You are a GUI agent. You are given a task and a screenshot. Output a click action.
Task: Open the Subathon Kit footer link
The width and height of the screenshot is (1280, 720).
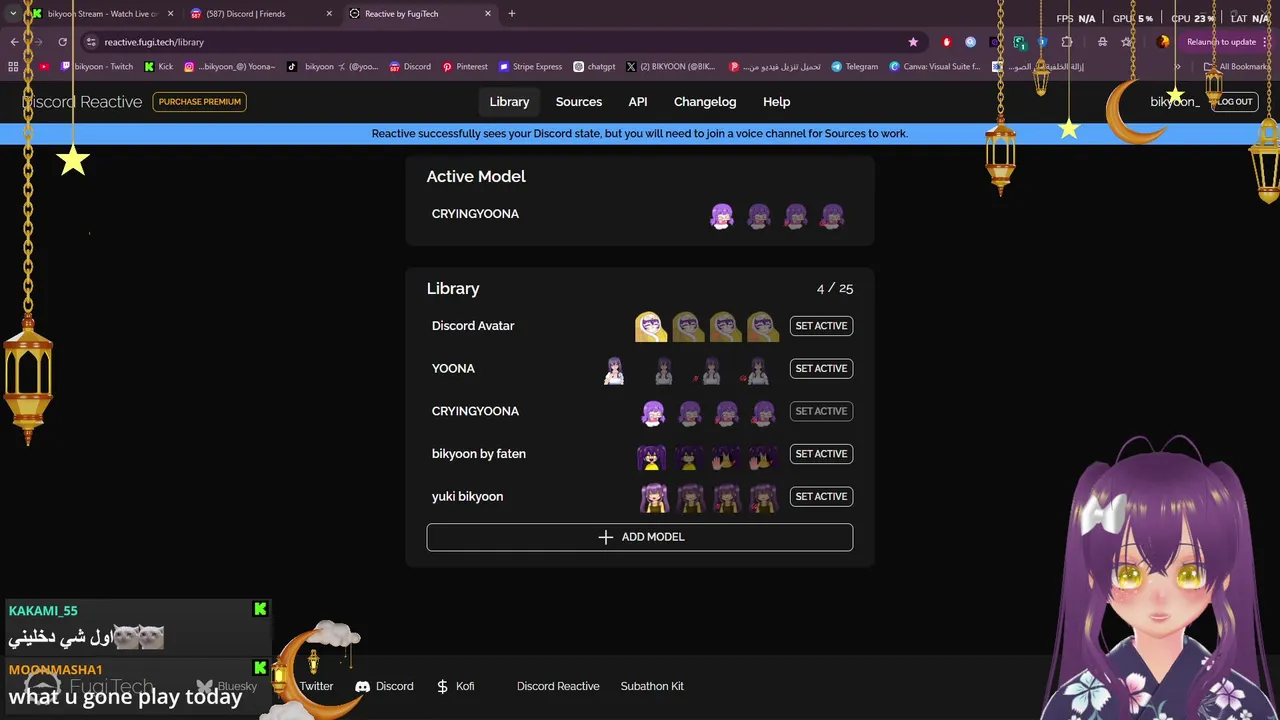tap(652, 686)
